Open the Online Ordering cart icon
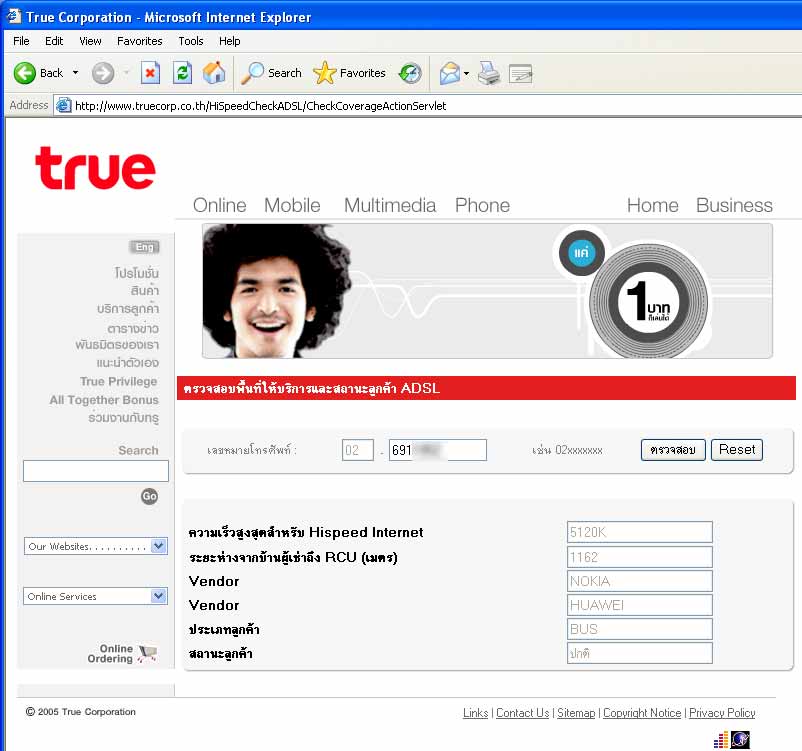 (147, 653)
